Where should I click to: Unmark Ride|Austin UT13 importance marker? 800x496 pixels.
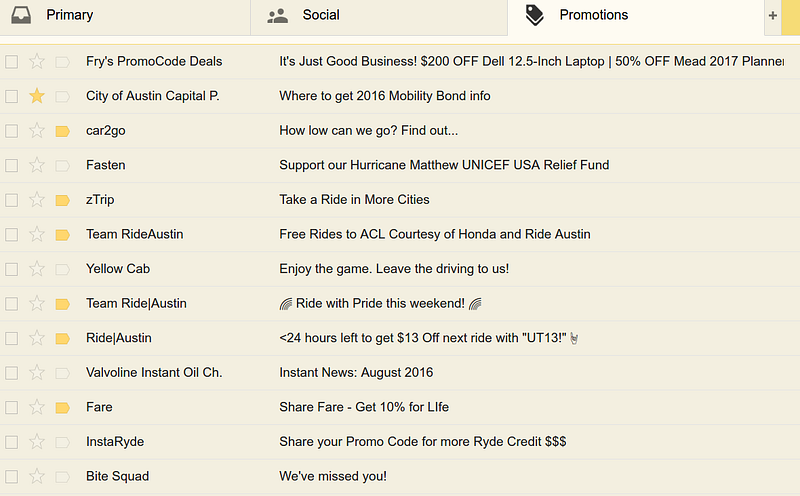tap(62, 338)
